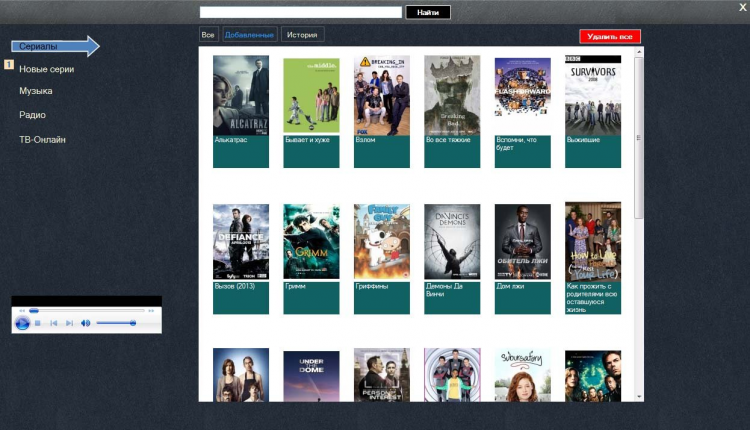This screenshot has width=750, height=430.
Task: Open the Alcatraz poster thumbnail
Action: point(241,95)
